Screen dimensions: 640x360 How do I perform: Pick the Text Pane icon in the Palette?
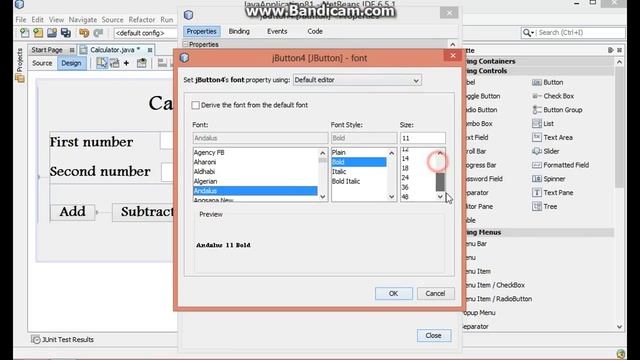pos(537,193)
